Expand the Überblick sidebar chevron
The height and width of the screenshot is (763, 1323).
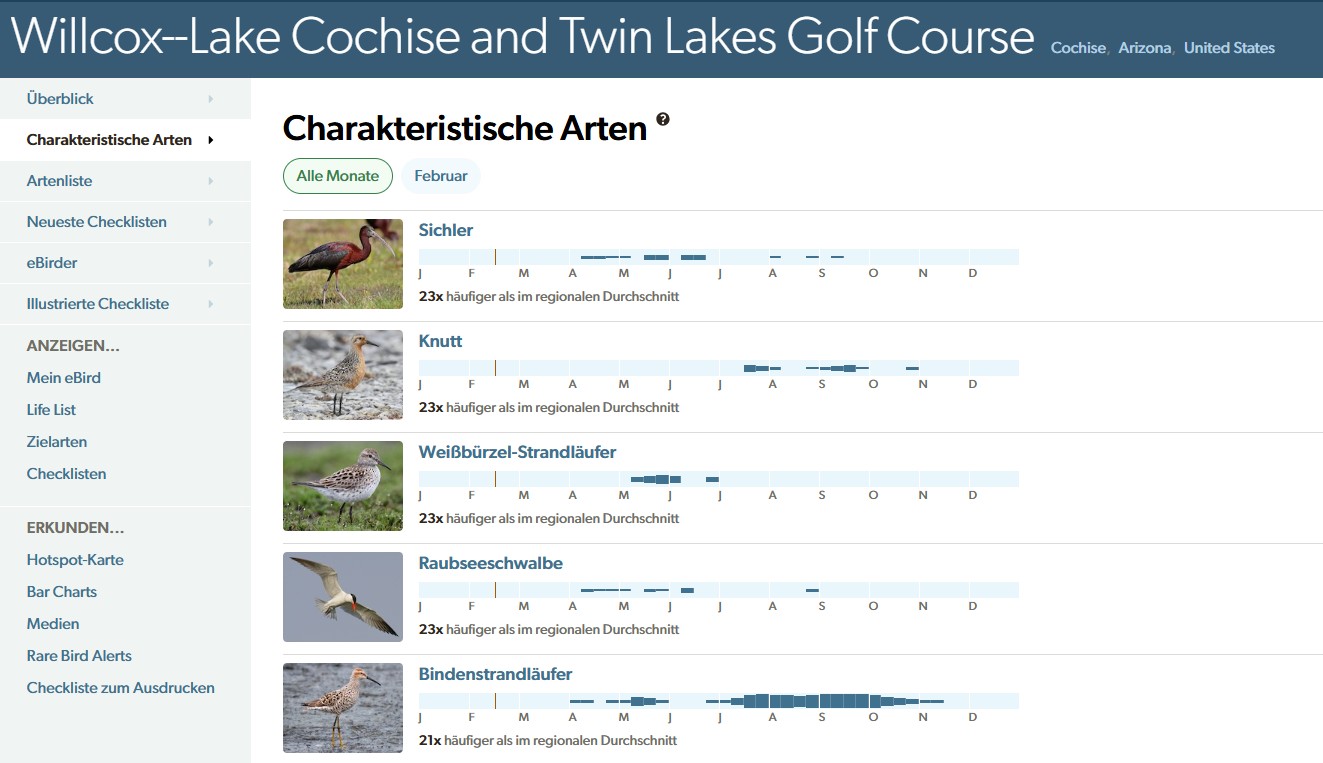[210, 98]
